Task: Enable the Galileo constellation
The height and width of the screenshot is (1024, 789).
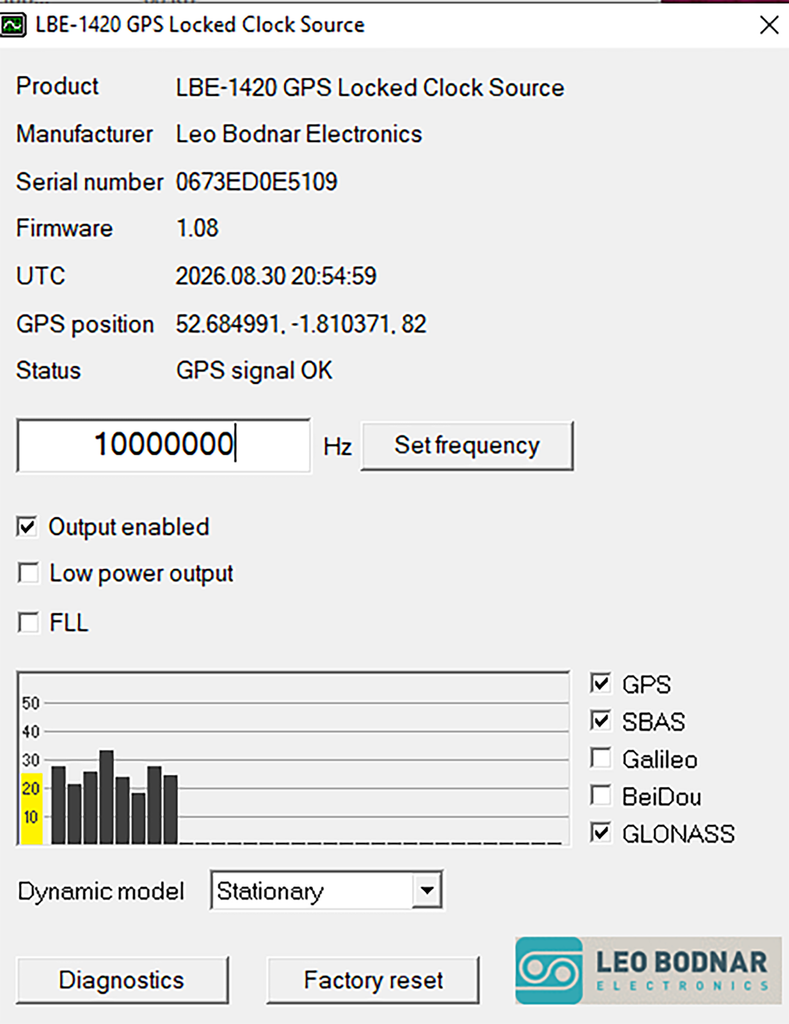Action: coord(600,758)
